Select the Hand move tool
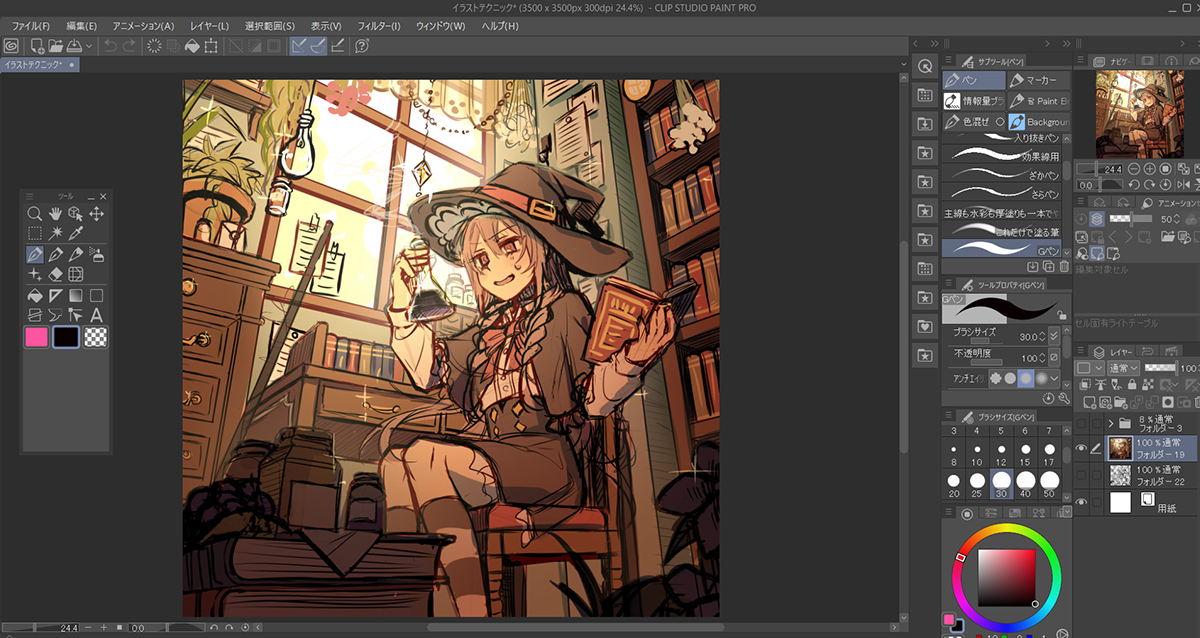This screenshot has height=638, width=1200. pos(55,213)
